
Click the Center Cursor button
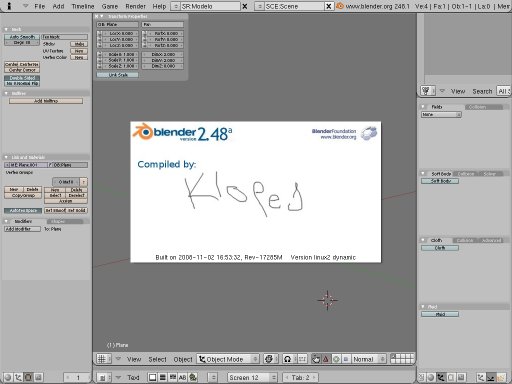click(22, 70)
